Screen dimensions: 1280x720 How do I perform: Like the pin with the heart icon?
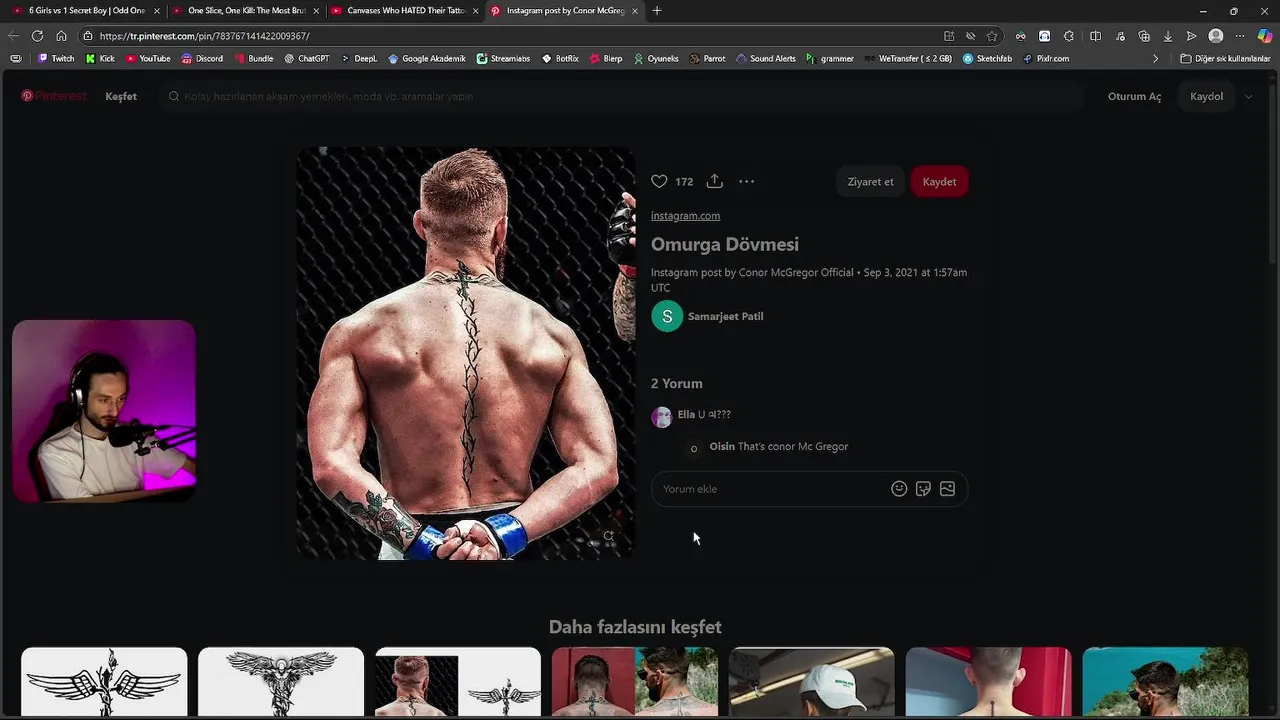pyautogui.click(x=659, y=181)
